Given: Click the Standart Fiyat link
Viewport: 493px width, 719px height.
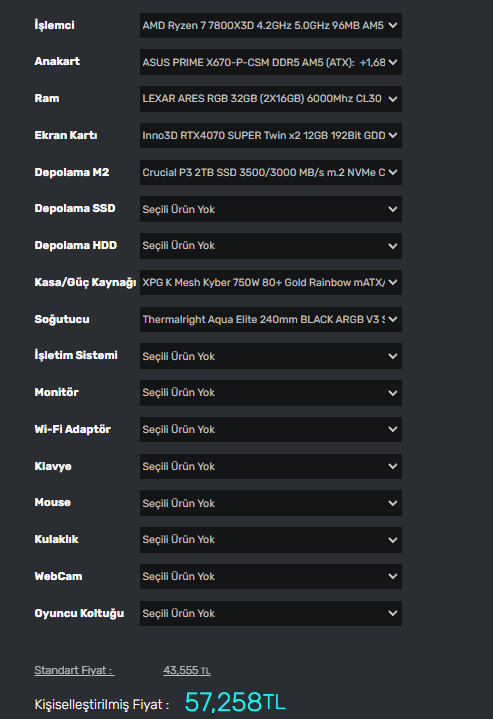Looking at the screenshot, I should [x=74, y=670].
